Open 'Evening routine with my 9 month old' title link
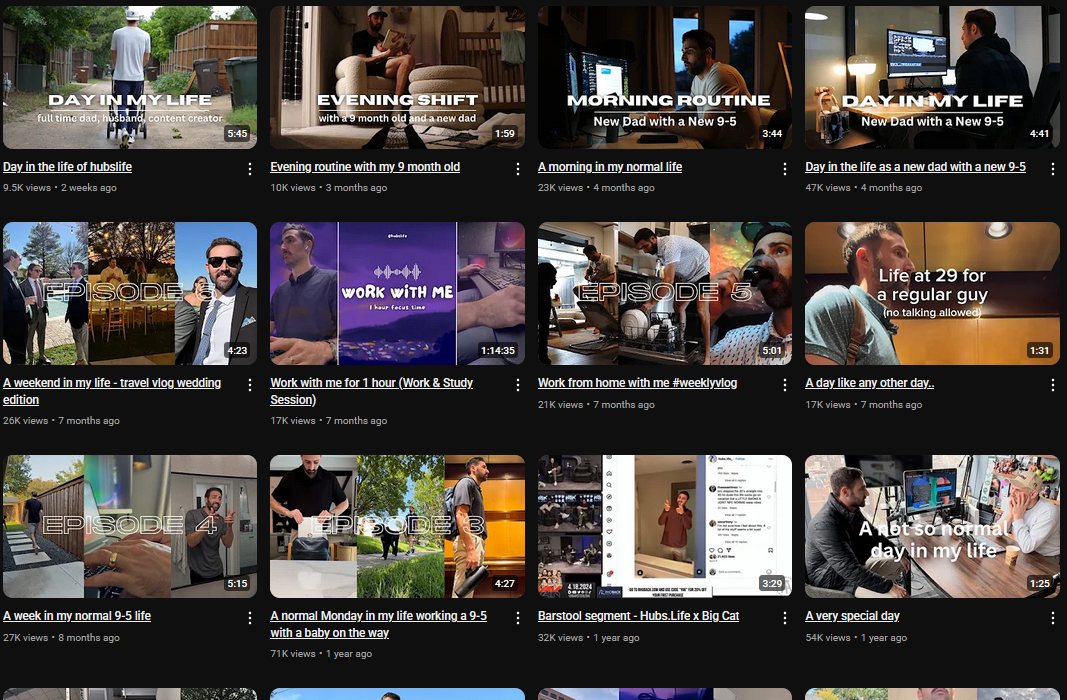Screen dimensions: 1067x700 pos(365,167)
